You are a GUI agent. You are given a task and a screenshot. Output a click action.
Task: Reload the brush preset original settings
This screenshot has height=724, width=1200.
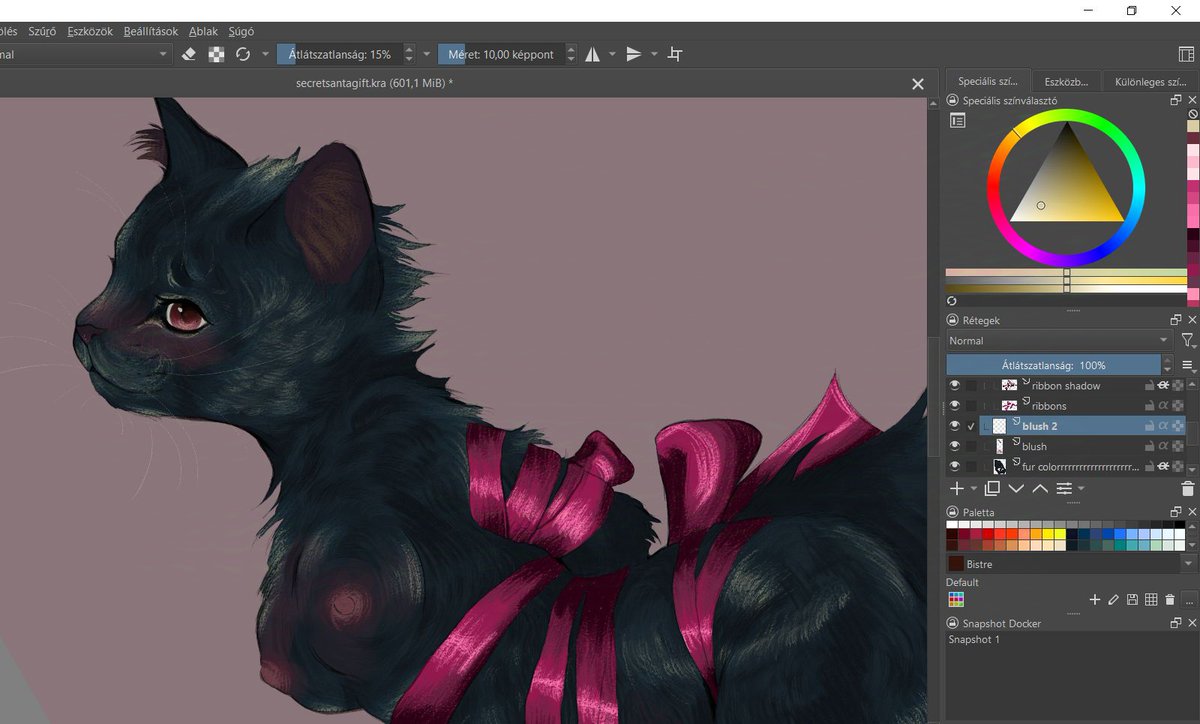(243, 53)
